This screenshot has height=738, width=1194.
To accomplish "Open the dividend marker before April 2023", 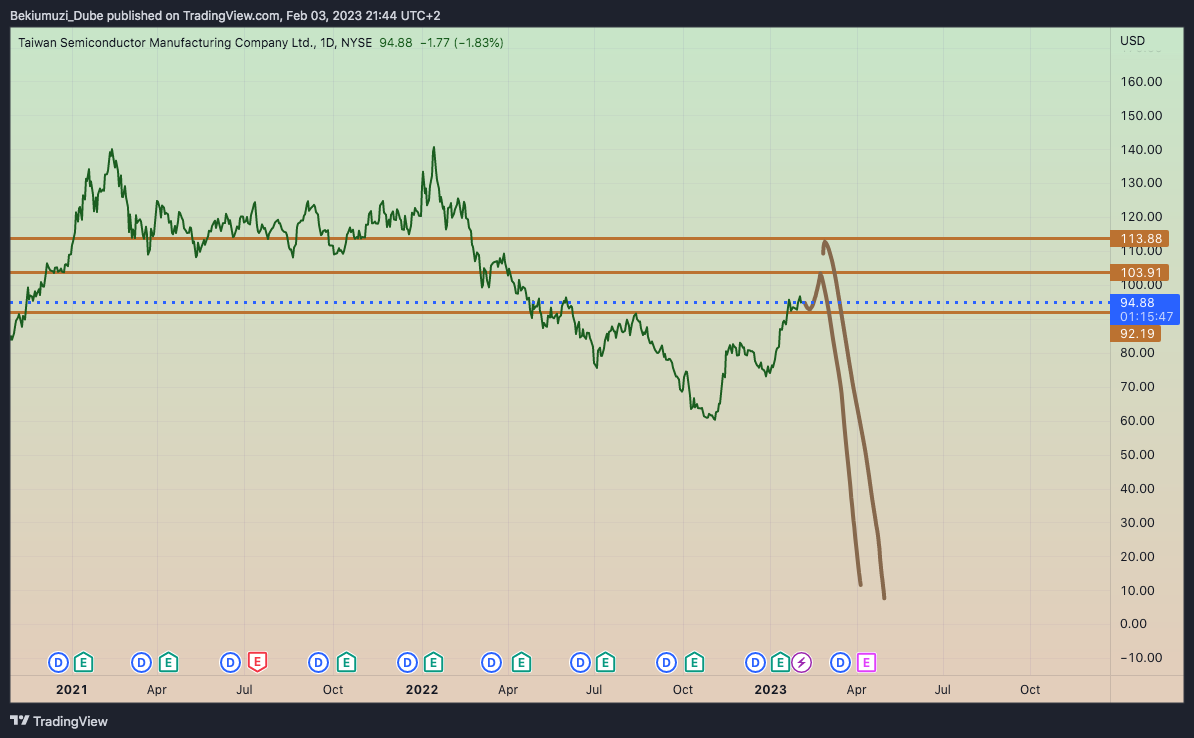I will tap(840, 663).
